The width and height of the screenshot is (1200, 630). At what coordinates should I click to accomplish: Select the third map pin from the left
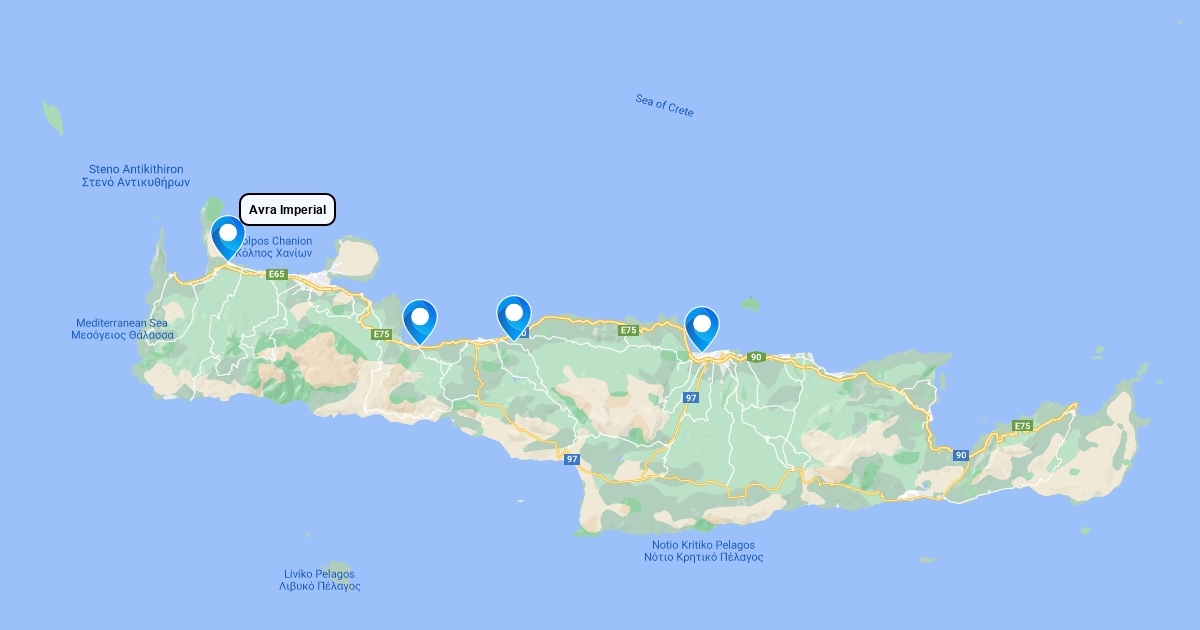coord(514,318)
